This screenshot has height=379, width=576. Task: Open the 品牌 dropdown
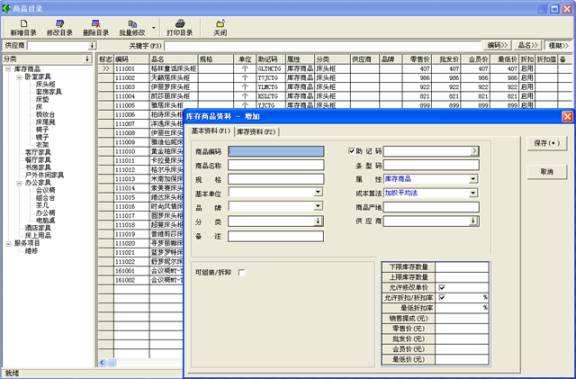click(x=318, y=206)
